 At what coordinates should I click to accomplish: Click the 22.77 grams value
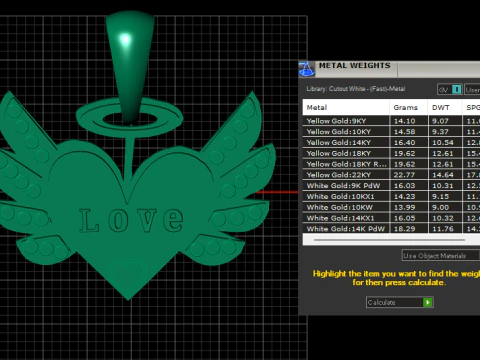(x=405, y=175)
